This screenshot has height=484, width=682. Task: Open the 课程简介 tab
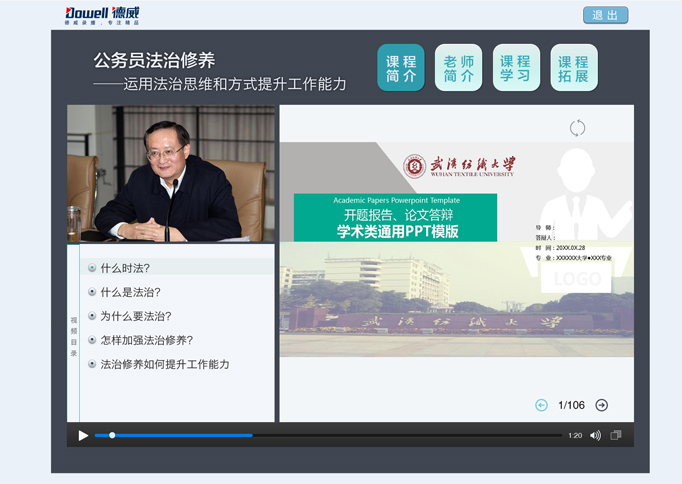pyautogui.click(x=401, y=68)
